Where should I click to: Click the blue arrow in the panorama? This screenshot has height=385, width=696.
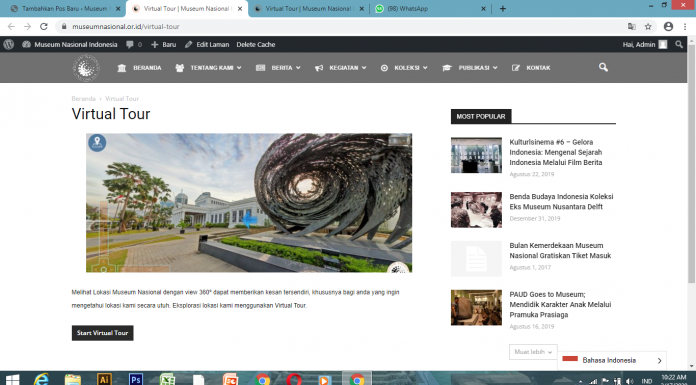(249, 219)
